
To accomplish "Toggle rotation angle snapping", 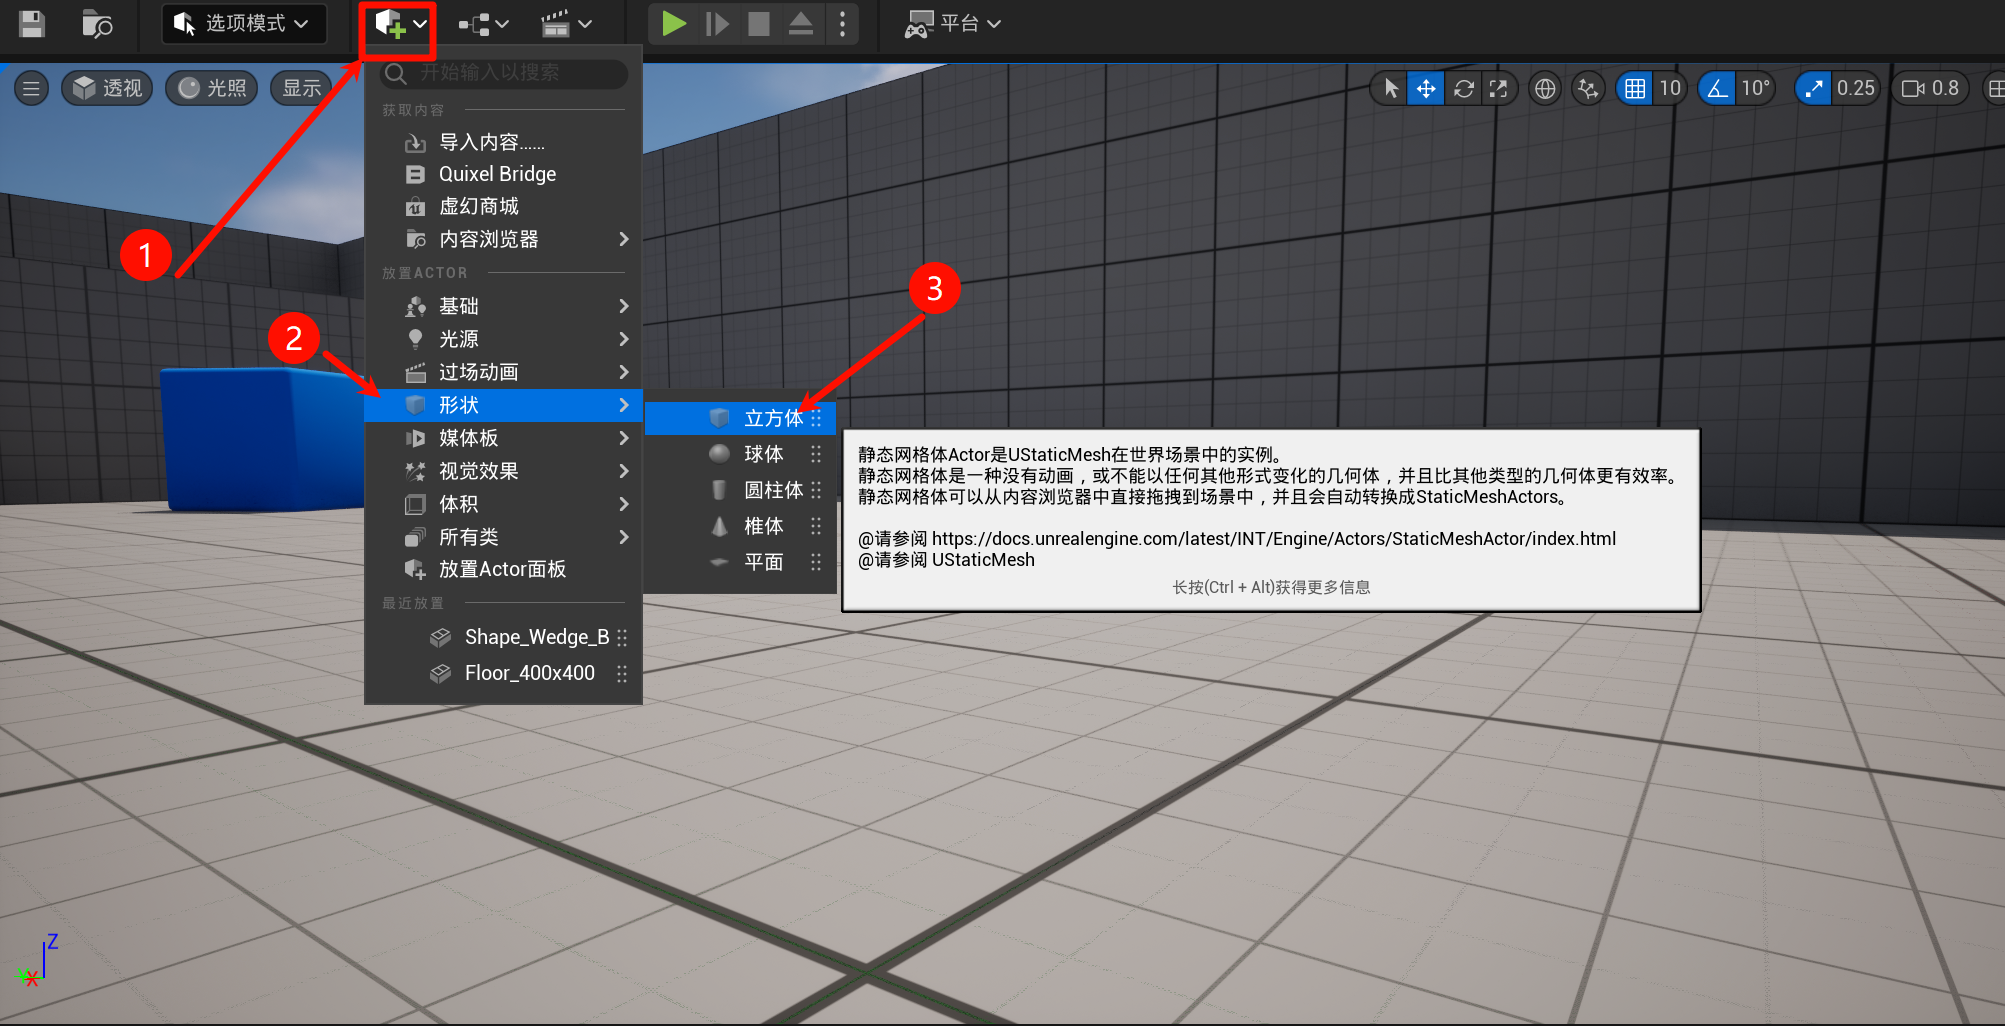I will [x=1717, y=89].
